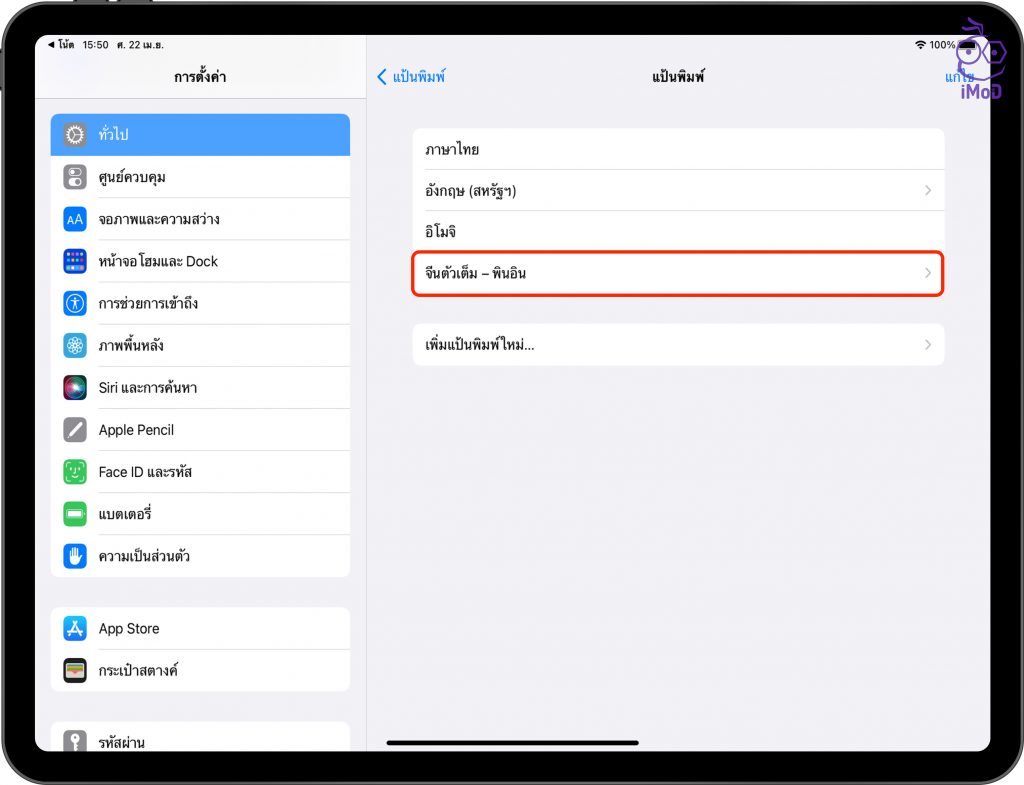Image resolution: width=1024 pixels, height=785 pixels.
Task: Open the Siri and Search icon
Action: pos(74,387)
